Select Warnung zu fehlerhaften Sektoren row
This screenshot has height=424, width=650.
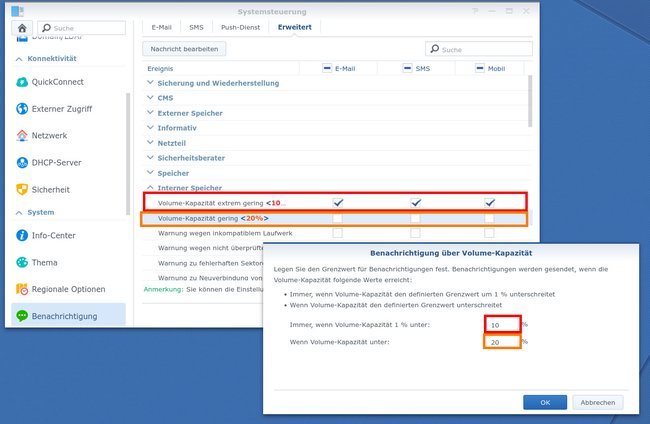[x=203, y=263]
